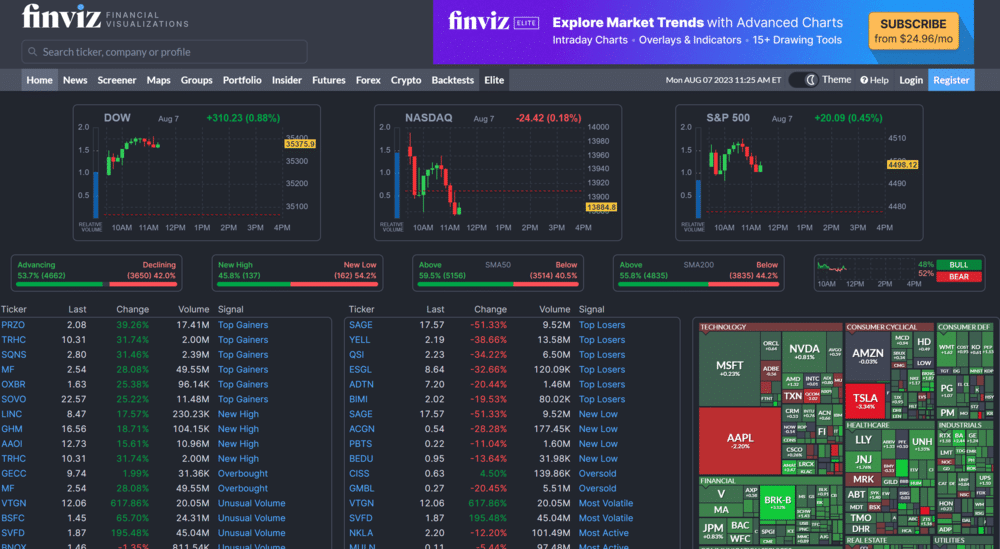
Task: Open the PBTS ticker link
Action: click(x=360, y=444)
